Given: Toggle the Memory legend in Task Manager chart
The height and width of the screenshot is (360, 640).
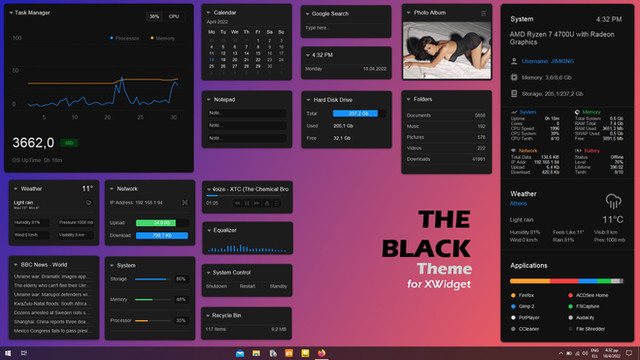Looking at the screenshot, I should (x=162, y=38).
